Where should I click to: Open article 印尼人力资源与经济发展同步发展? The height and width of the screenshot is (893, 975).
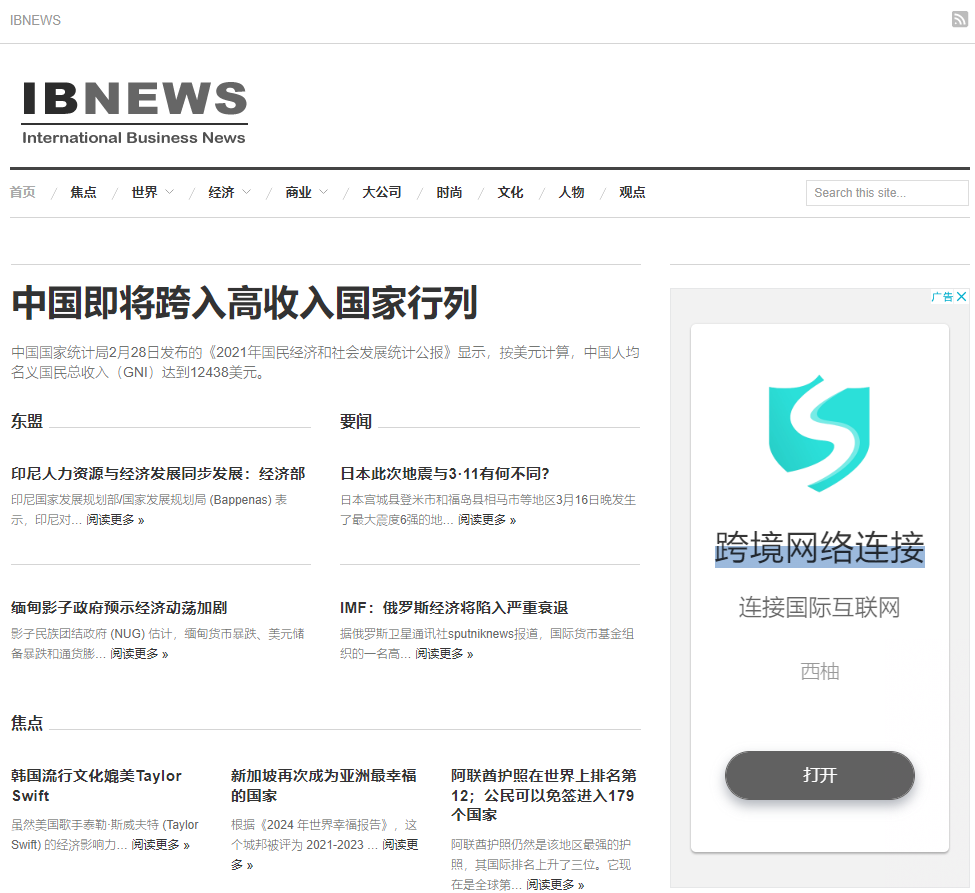(158, 473)
